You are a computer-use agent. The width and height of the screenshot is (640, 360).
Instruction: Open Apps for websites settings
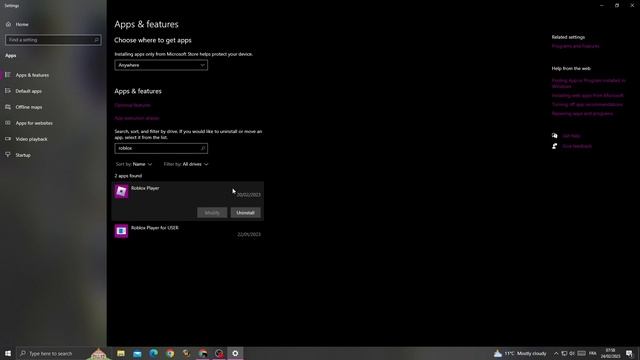[34, 123]
